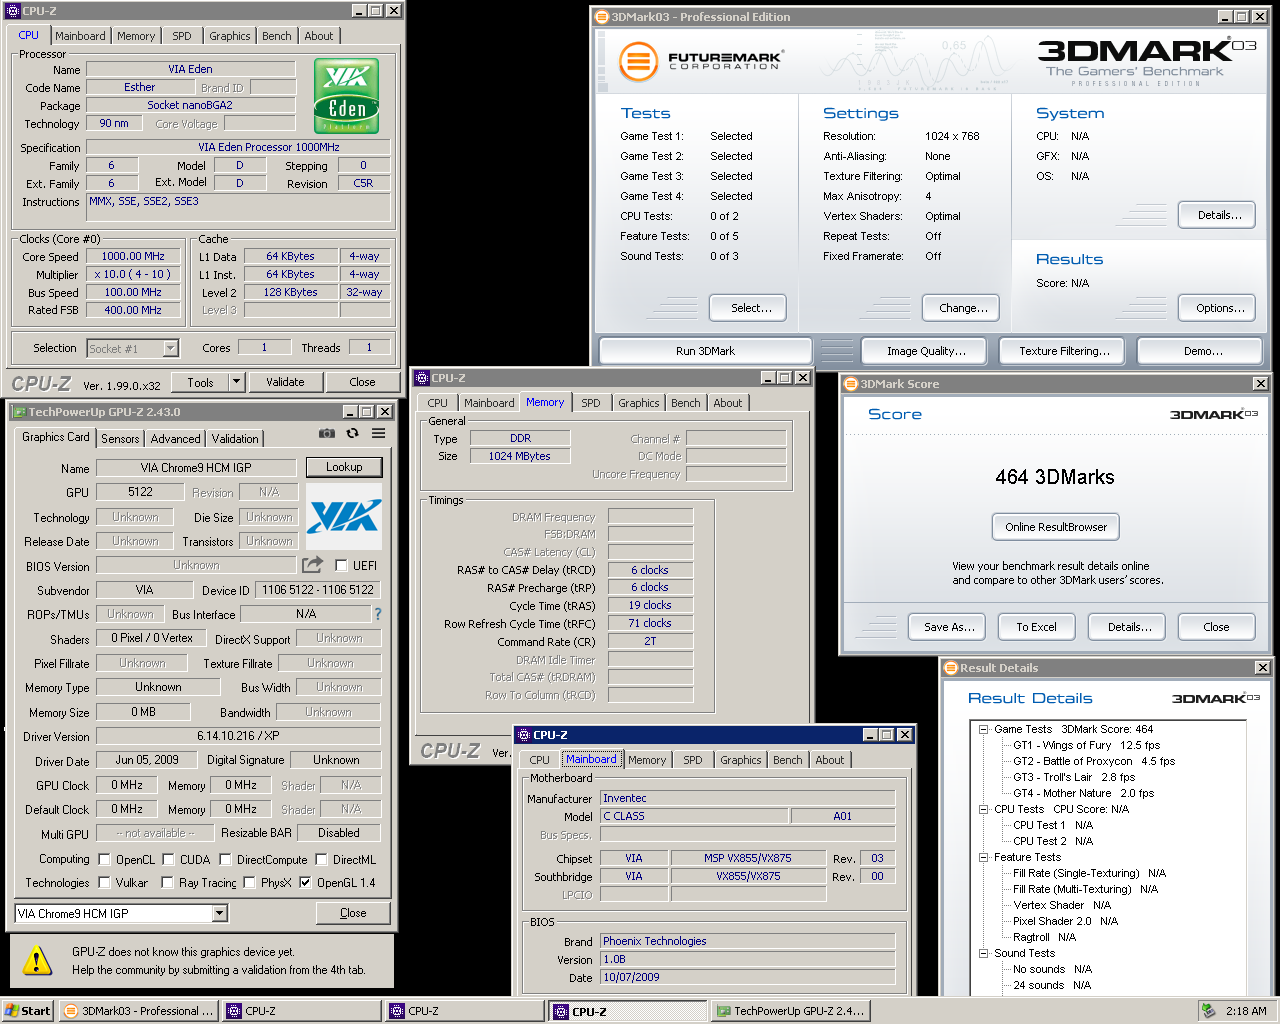Select Pixel Shader 2.0 result row
The width and height of the screenshot is (1280, 1024).
tap(1065, 921)
